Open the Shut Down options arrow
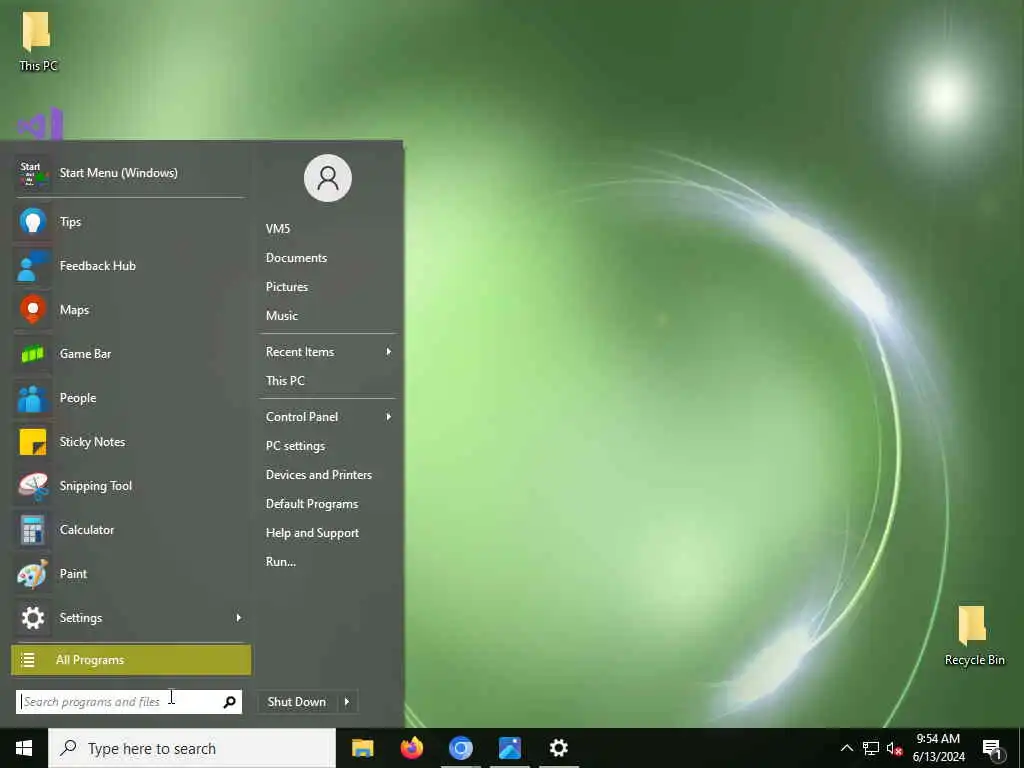This screenshot has width=1024, height=768. 347,702
